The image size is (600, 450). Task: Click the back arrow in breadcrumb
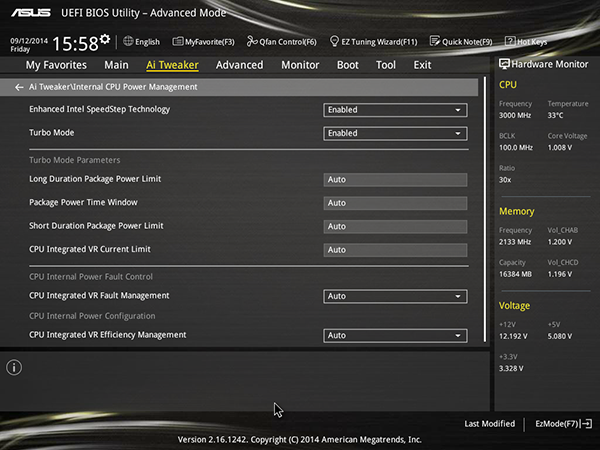(x=19, y=88)
